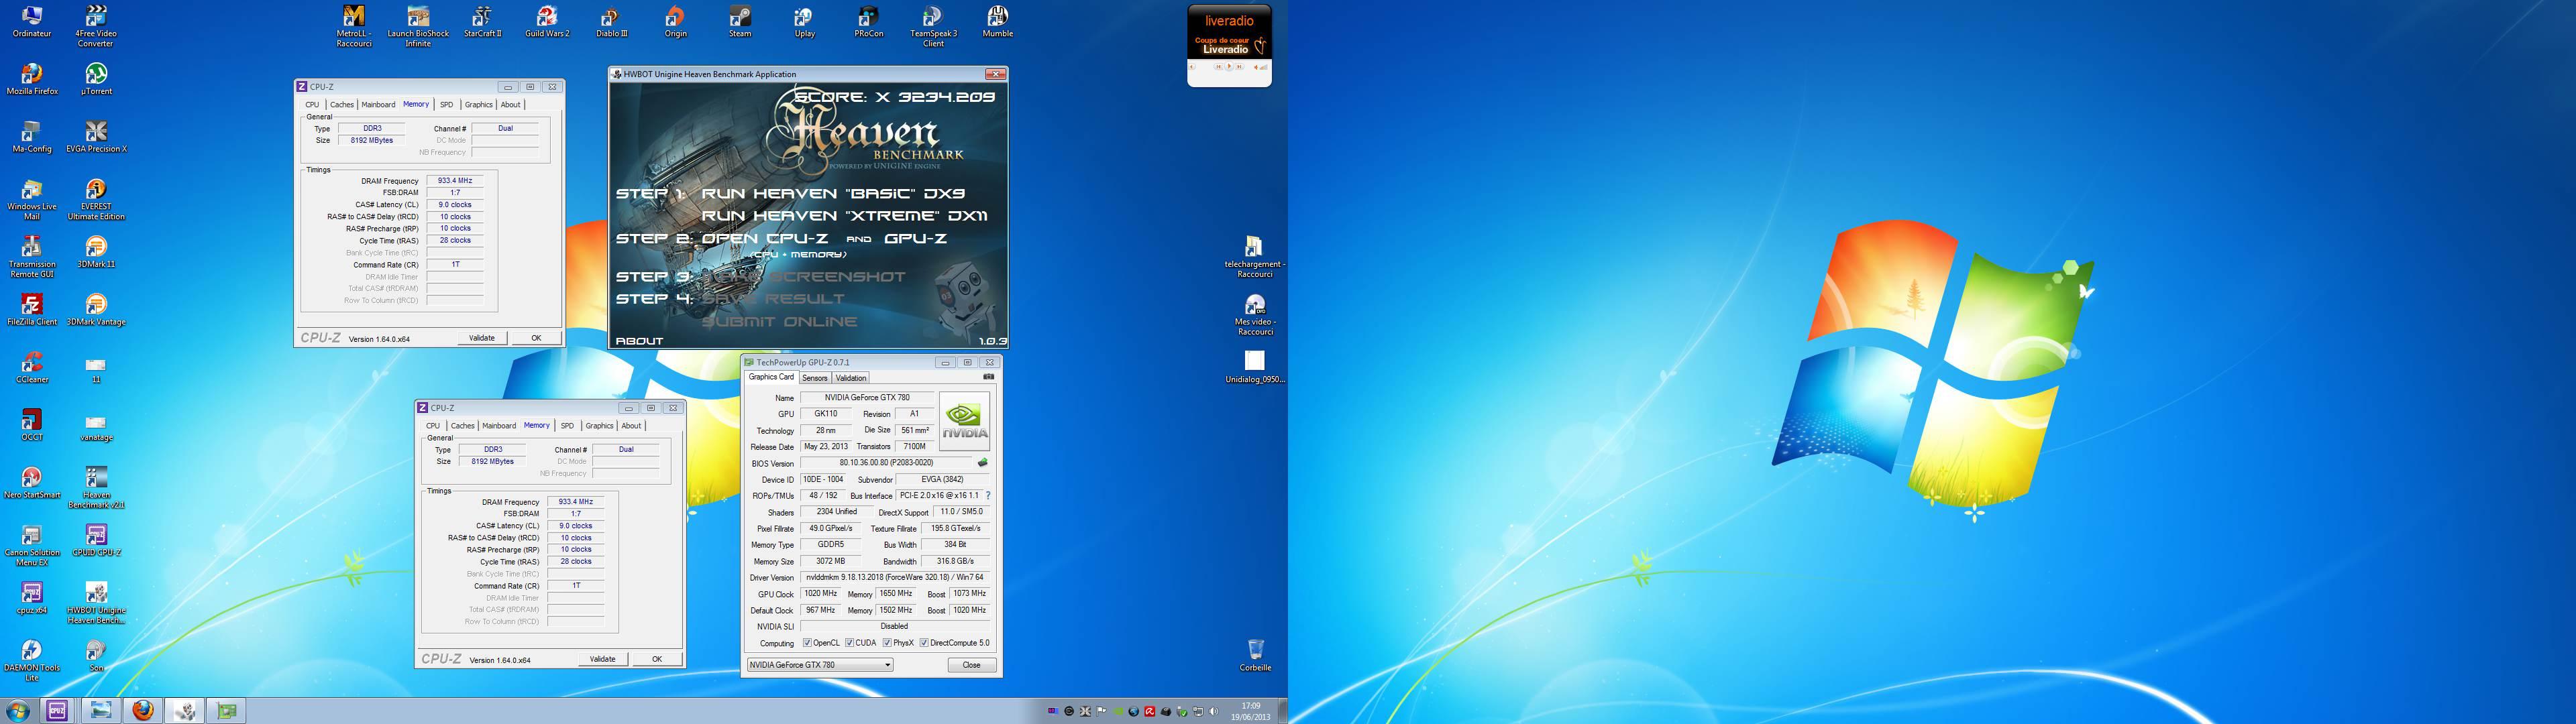Image resolution: width=2576 pixels, height=724 pixels.
Task: Click Run Heaven "Xtreme" DX11
Action: 845,216
